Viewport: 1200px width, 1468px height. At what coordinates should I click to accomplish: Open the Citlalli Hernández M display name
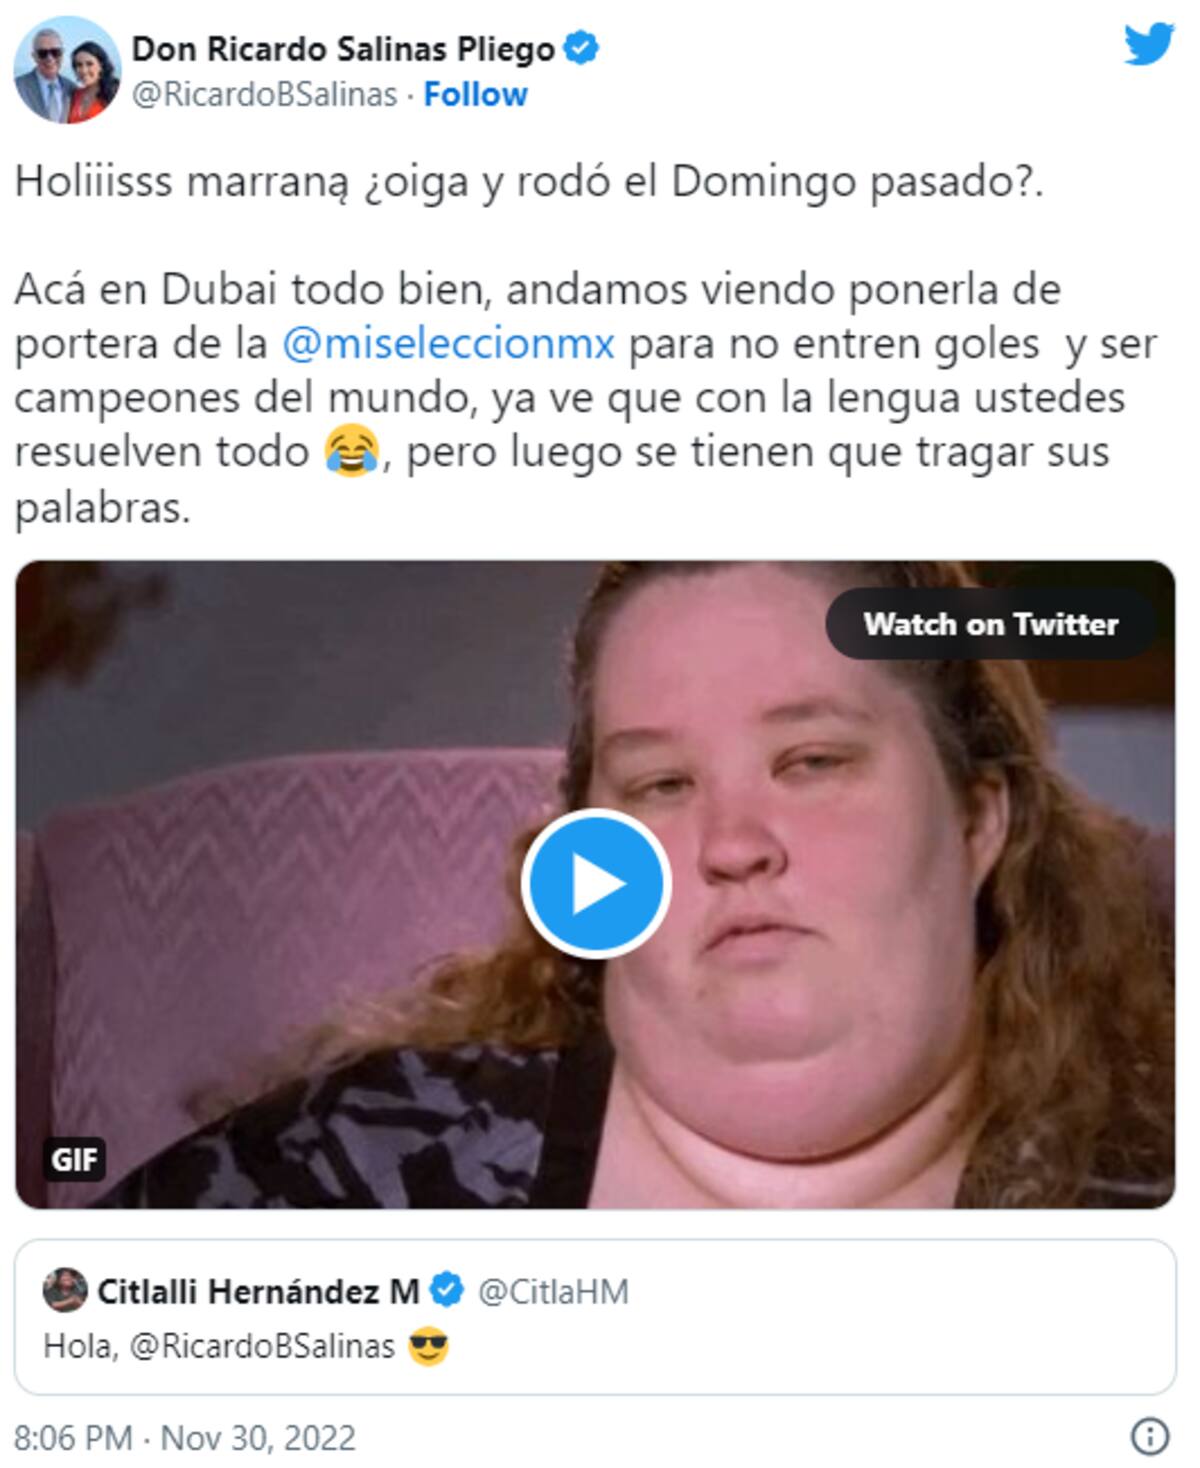pyautogui.click(x=258, y=1291)
